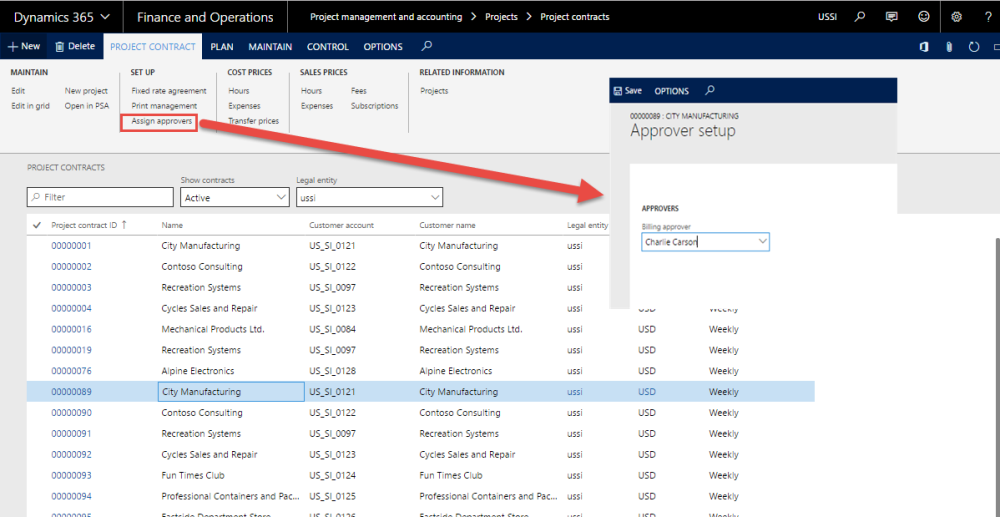The height and width of the screenshot is (517, 1000).
Task: Switch to the CONTROL tab
Action: coord(328,47)
